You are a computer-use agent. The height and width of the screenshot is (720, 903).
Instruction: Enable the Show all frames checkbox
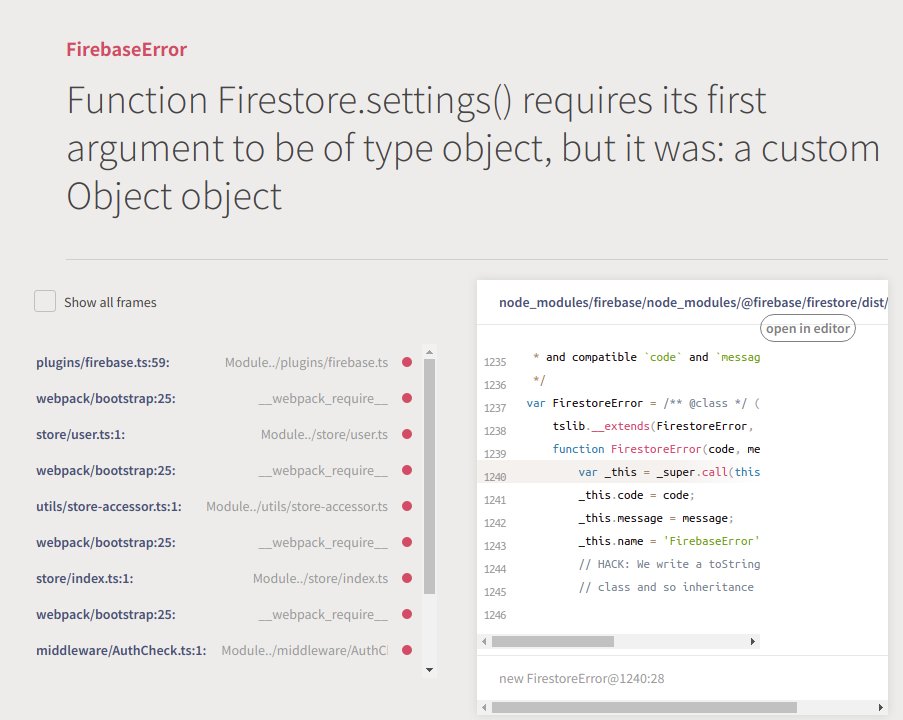44,300
